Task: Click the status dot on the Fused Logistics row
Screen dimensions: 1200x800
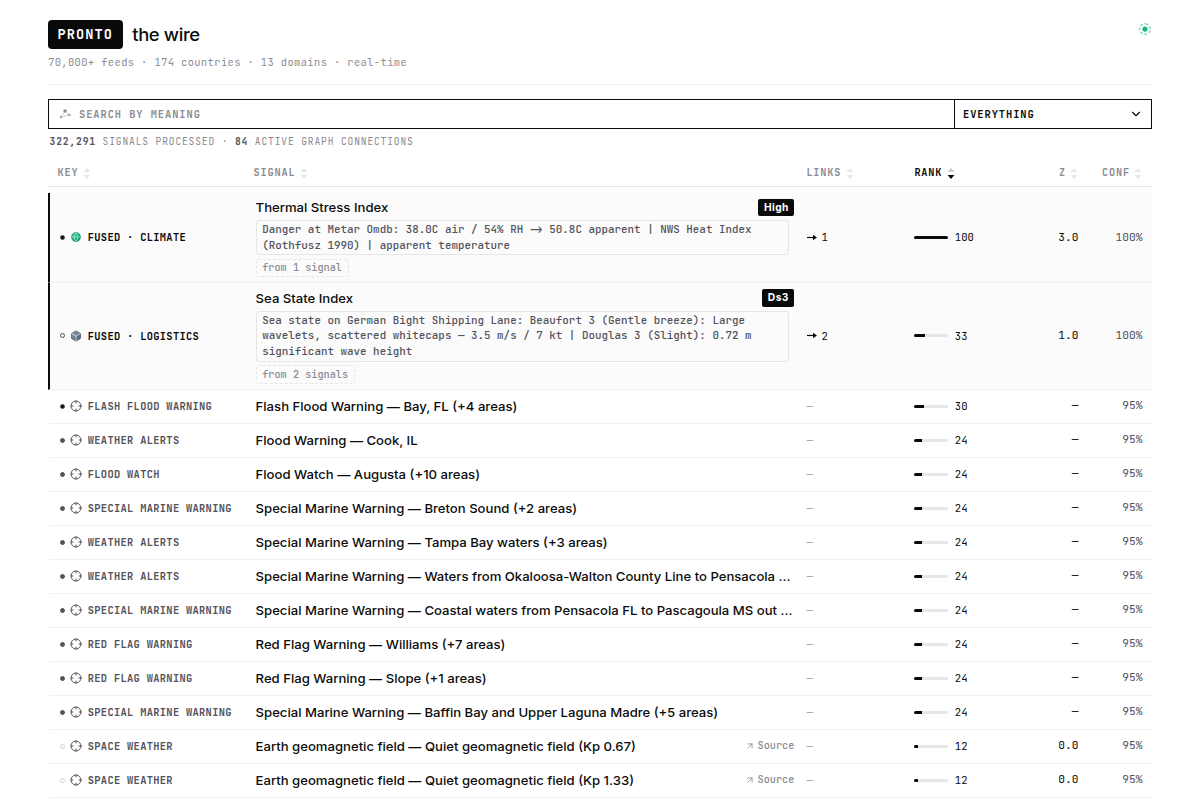Action: 63,336
